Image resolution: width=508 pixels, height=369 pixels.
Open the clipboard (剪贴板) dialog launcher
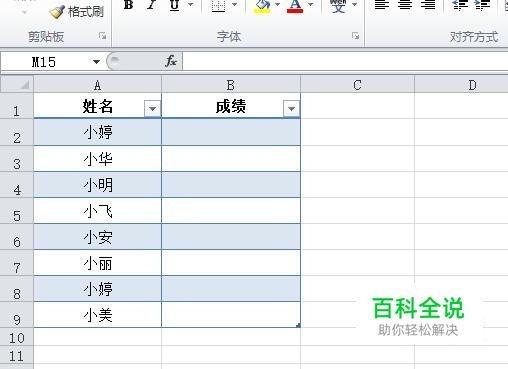pos(102,36)
